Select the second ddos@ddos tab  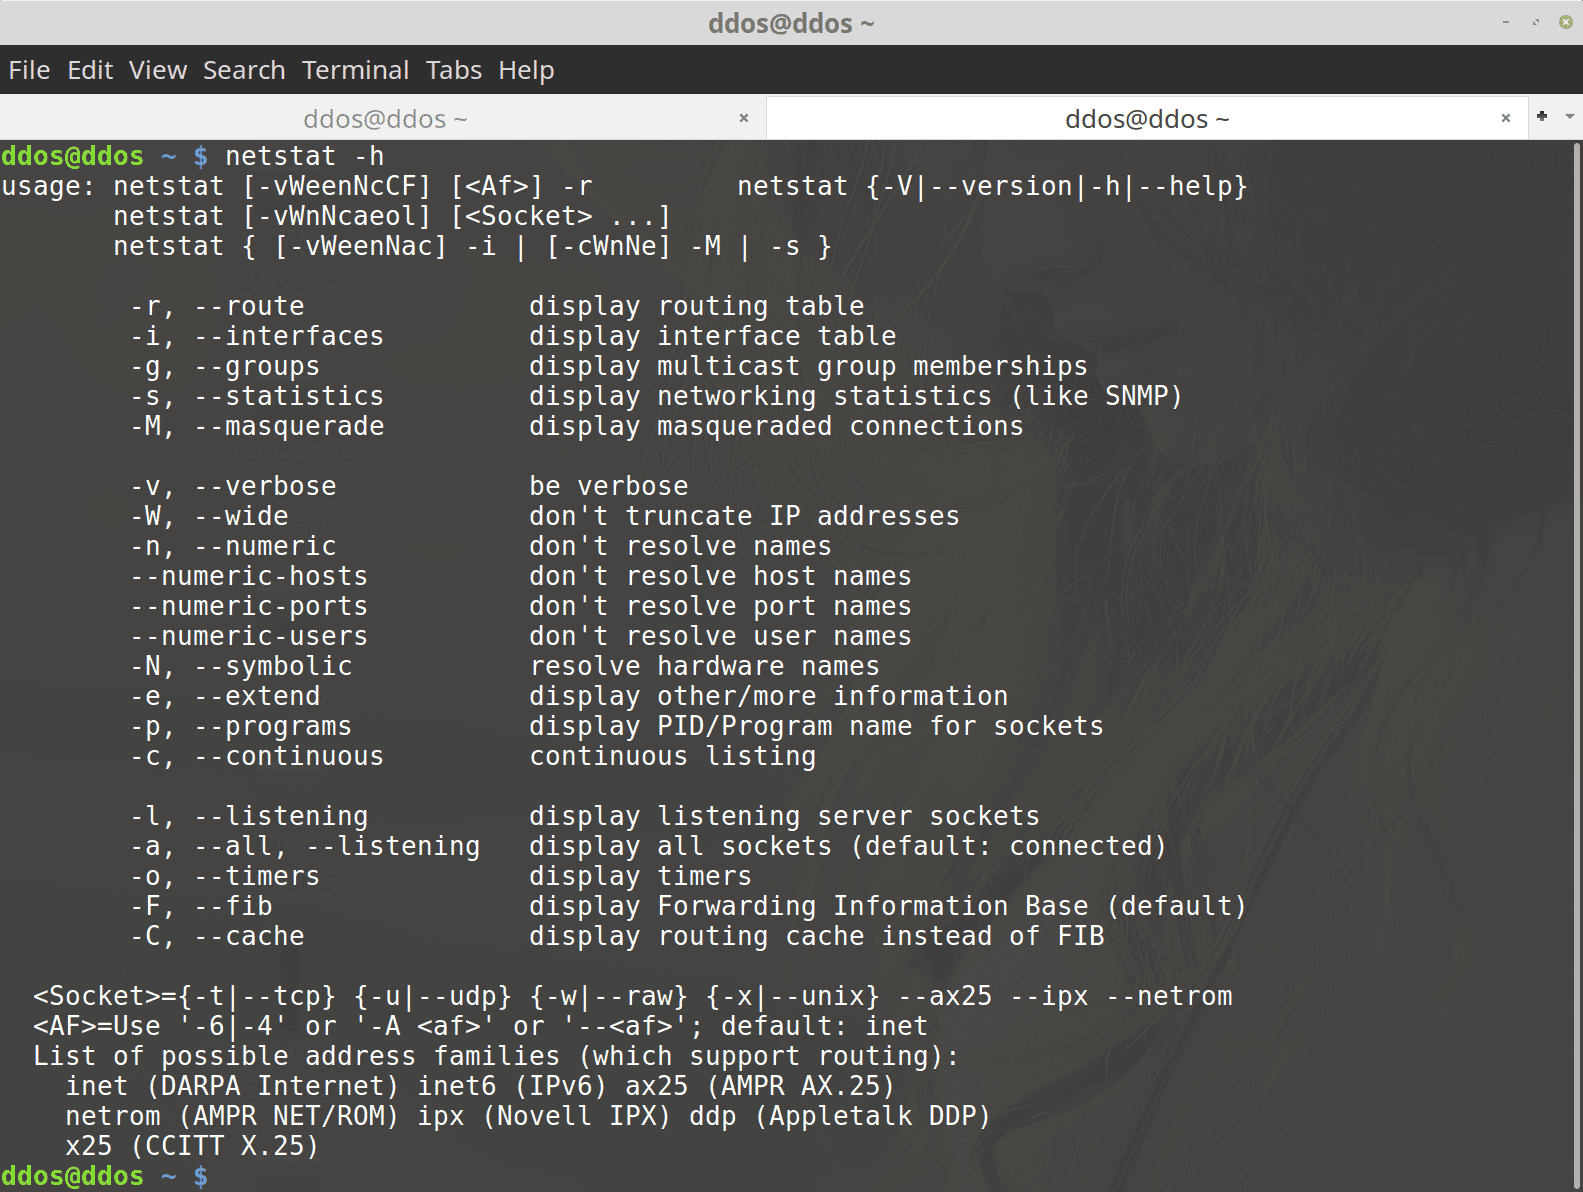(x=1146, y=119)
